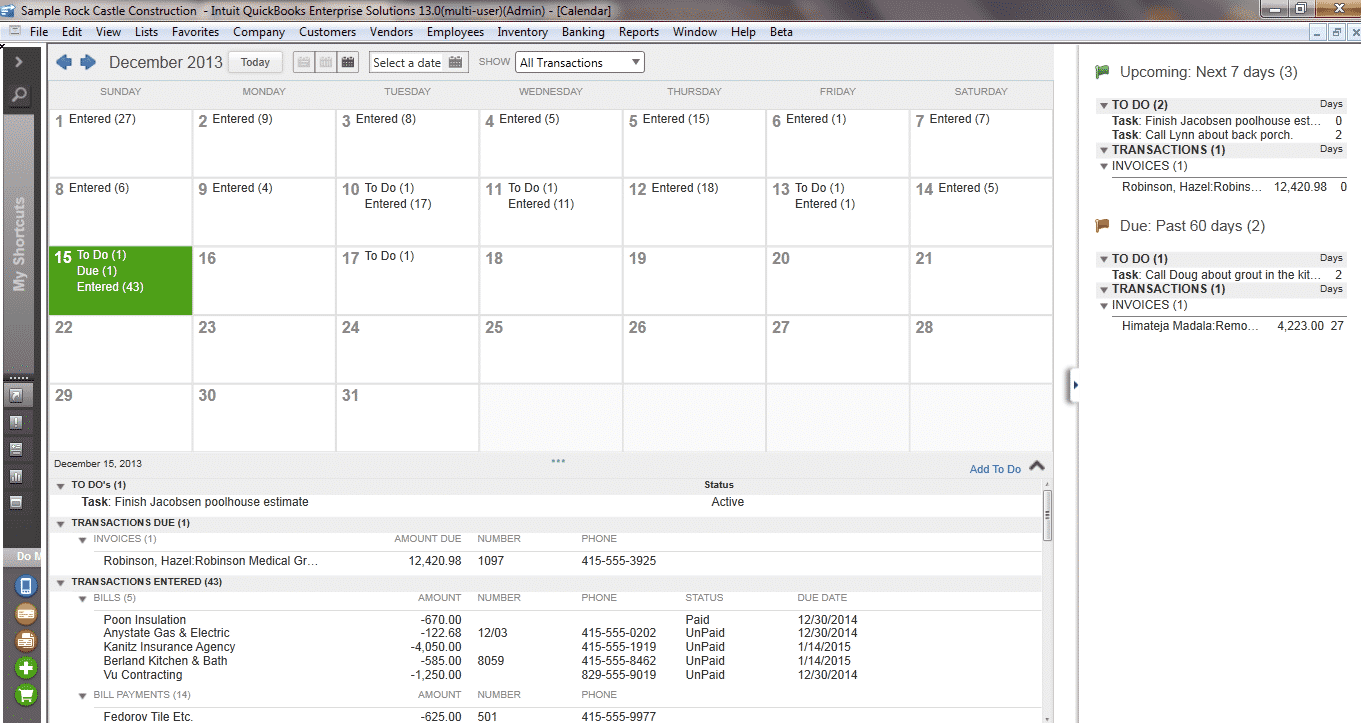The width and height of the screenshot is (1361, 723).
Task: Click the Finish Jacobsen poolhouse estimate task in the detail pane
Action: tap(195, 502)
